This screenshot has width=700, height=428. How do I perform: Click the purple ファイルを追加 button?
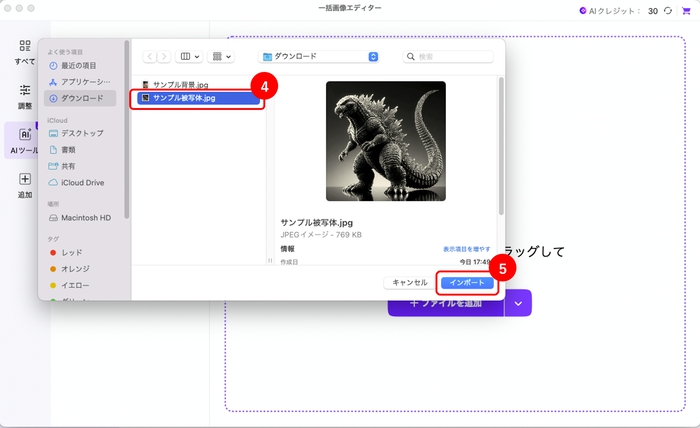(x=446, y=303)
